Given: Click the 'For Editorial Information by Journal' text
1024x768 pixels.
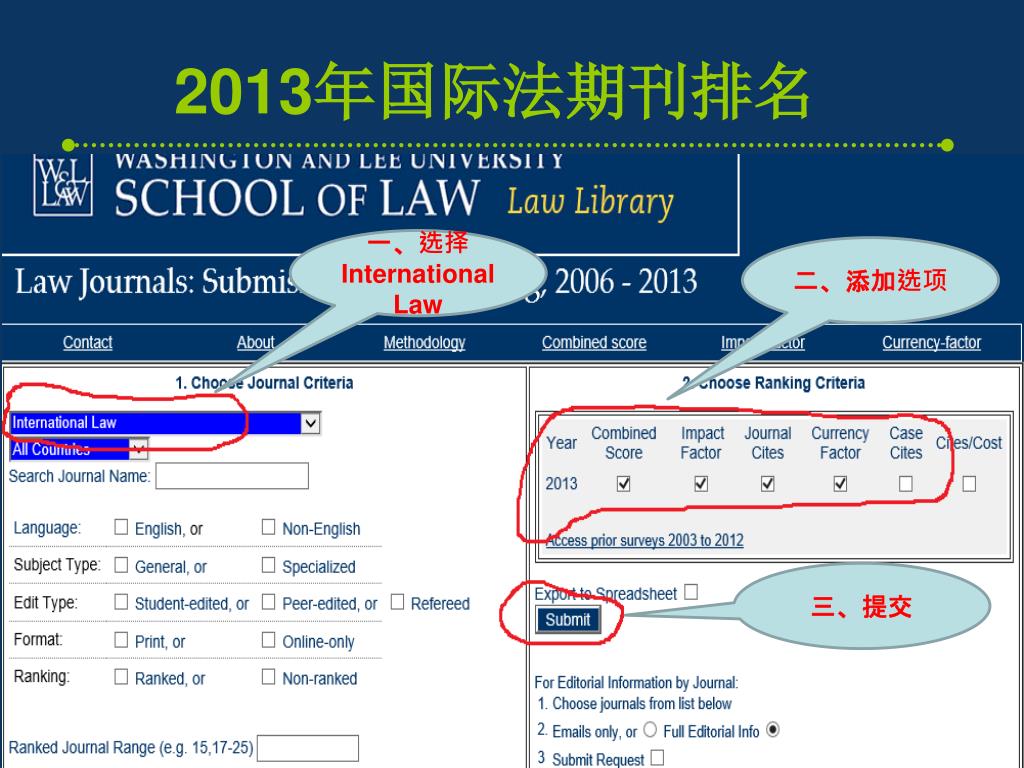Looking at the screenshot, I should [636, 683].
